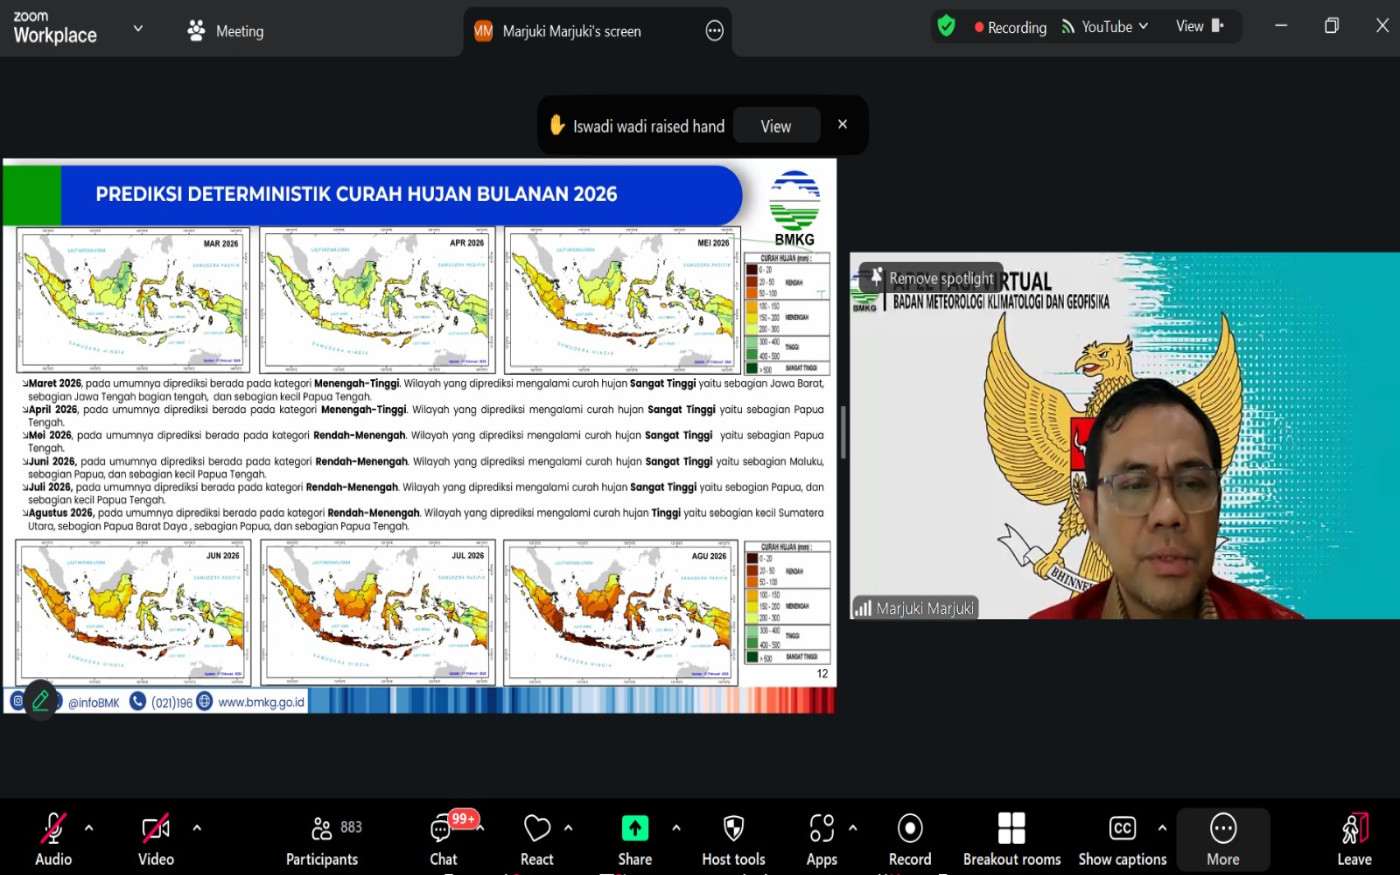Open the YouTube livestream dropdown
Image resolution: width=1400 pixels, height=875 pixels.
(1105, 27)
